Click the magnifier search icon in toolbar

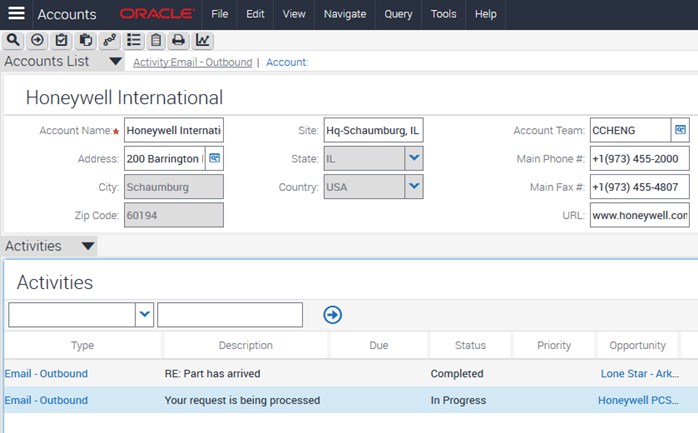pyautogui.click(x=13, y=40)
